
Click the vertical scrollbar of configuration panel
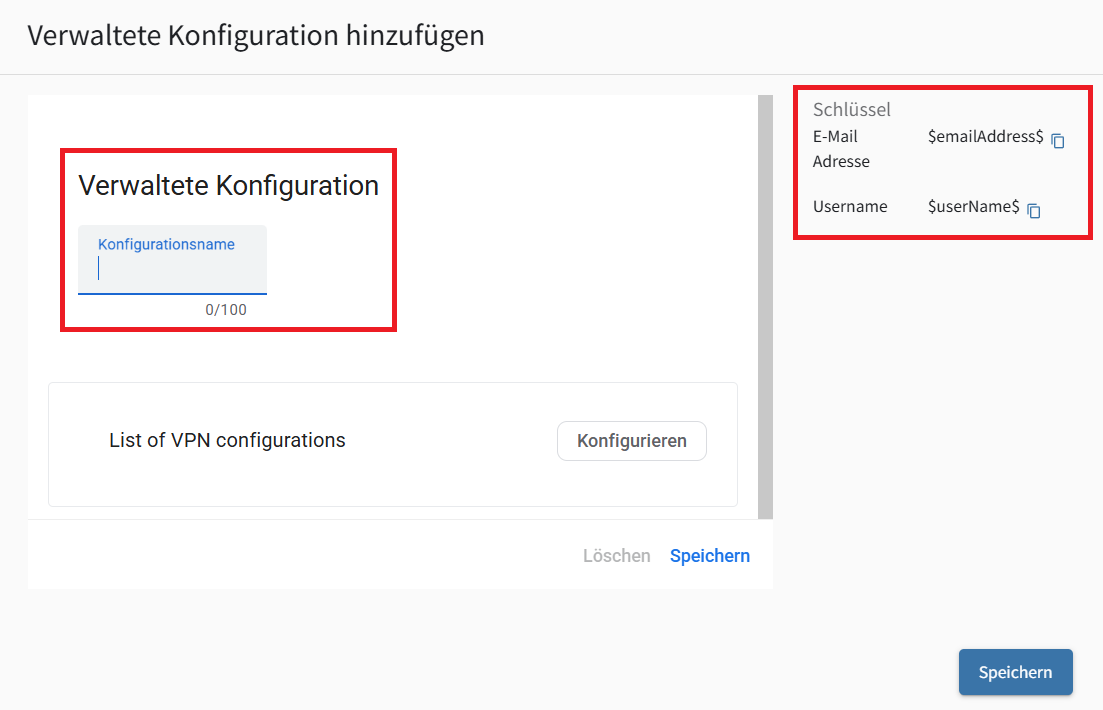(765, 307)
